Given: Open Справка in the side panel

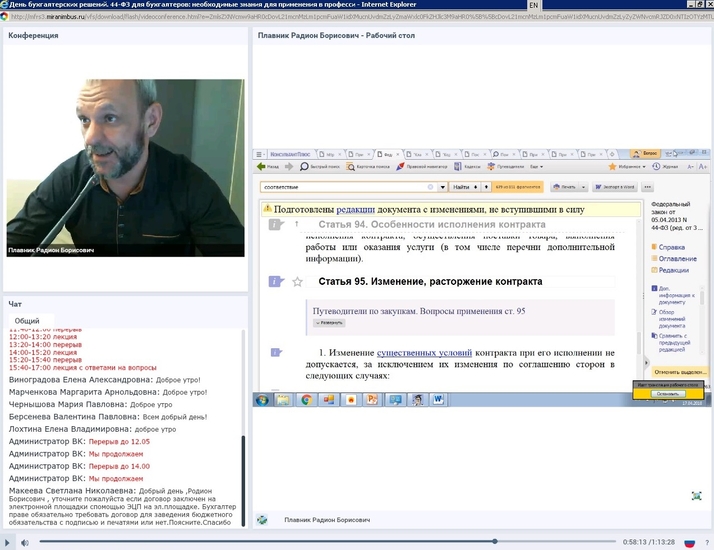Looking at the screenshot, I should [668, 247].
